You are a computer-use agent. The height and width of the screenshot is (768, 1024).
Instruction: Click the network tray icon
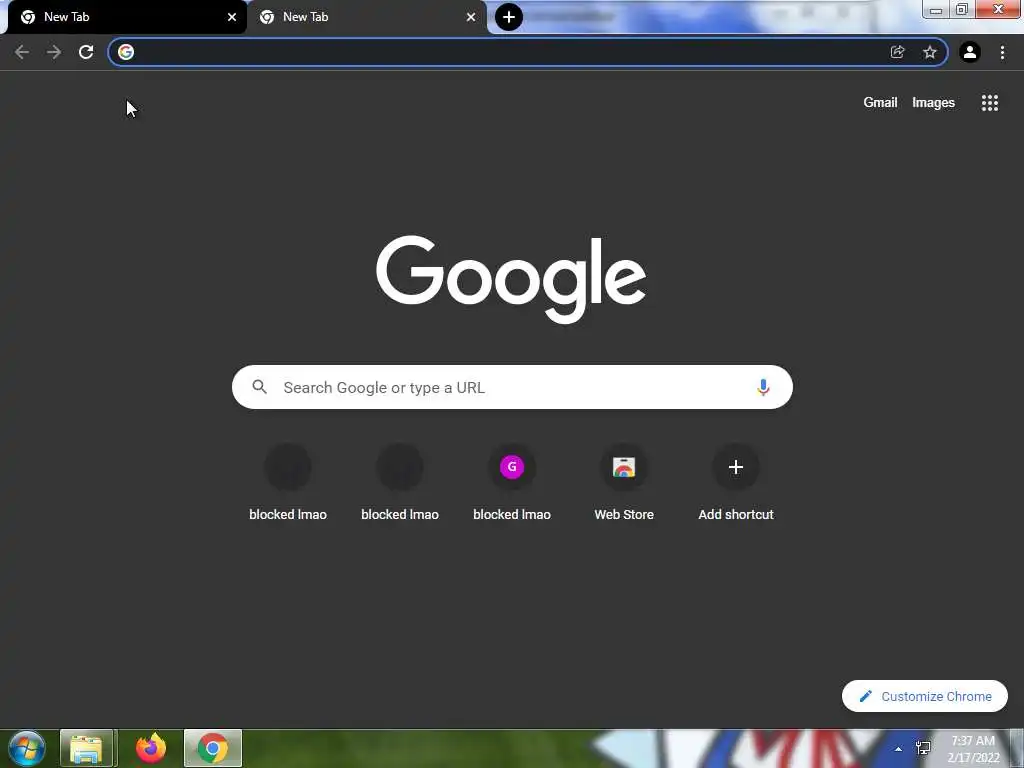coord(923,748)
